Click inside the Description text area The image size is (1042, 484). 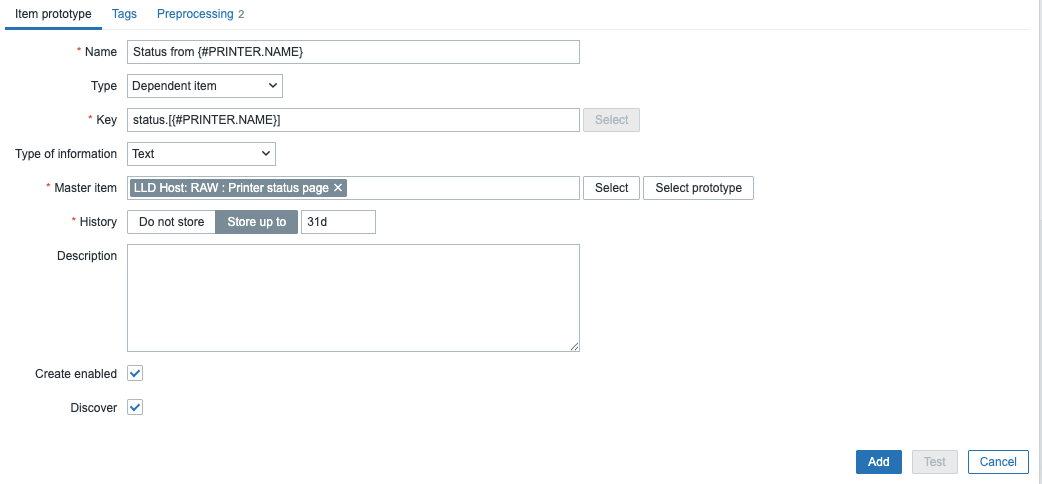tap(353, 298)
